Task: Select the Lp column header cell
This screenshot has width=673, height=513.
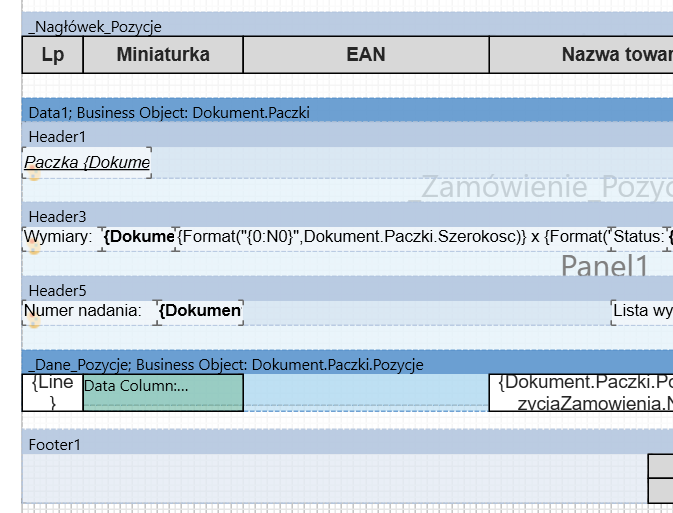Action: click(53, 55)
